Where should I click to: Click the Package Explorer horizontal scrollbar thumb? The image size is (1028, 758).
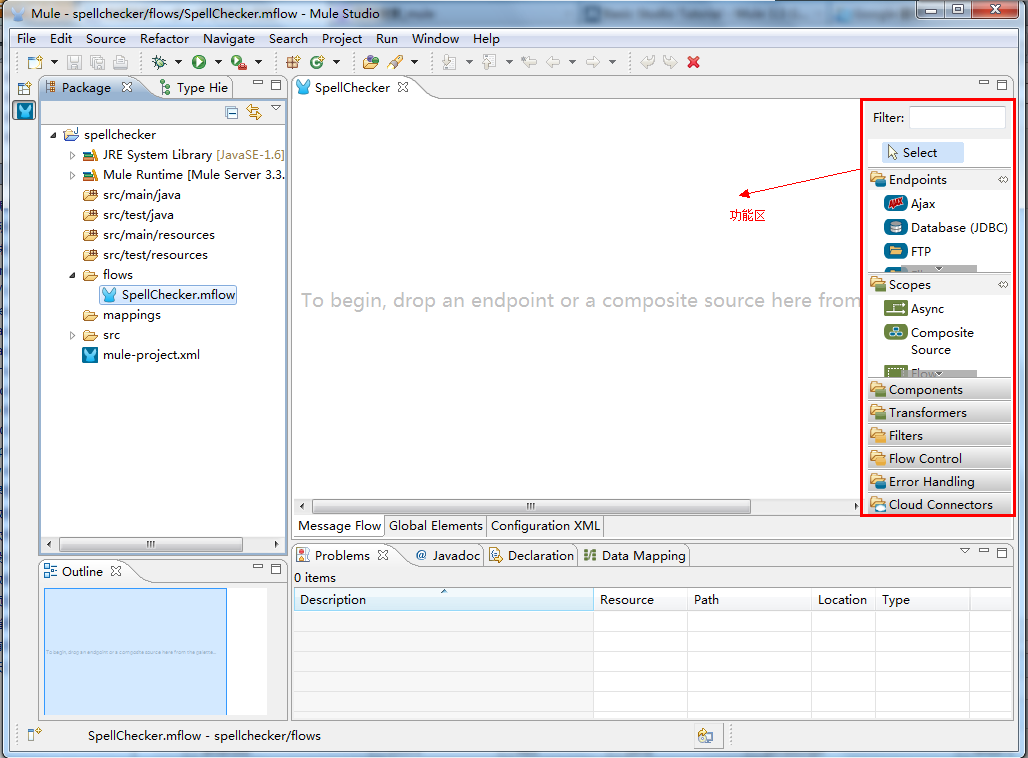(x=151, y=544)
